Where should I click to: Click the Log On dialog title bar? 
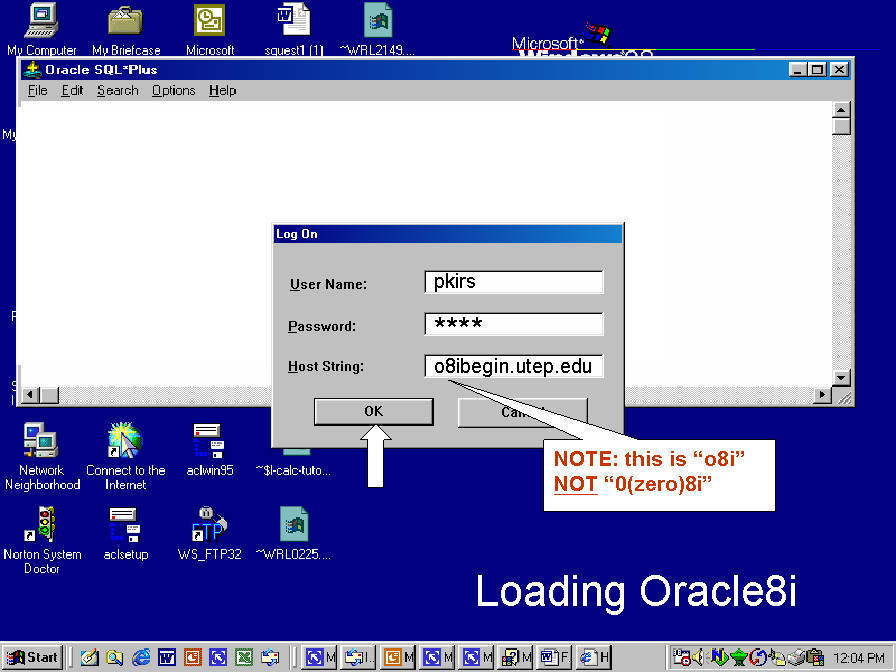[x=447, y=234]
